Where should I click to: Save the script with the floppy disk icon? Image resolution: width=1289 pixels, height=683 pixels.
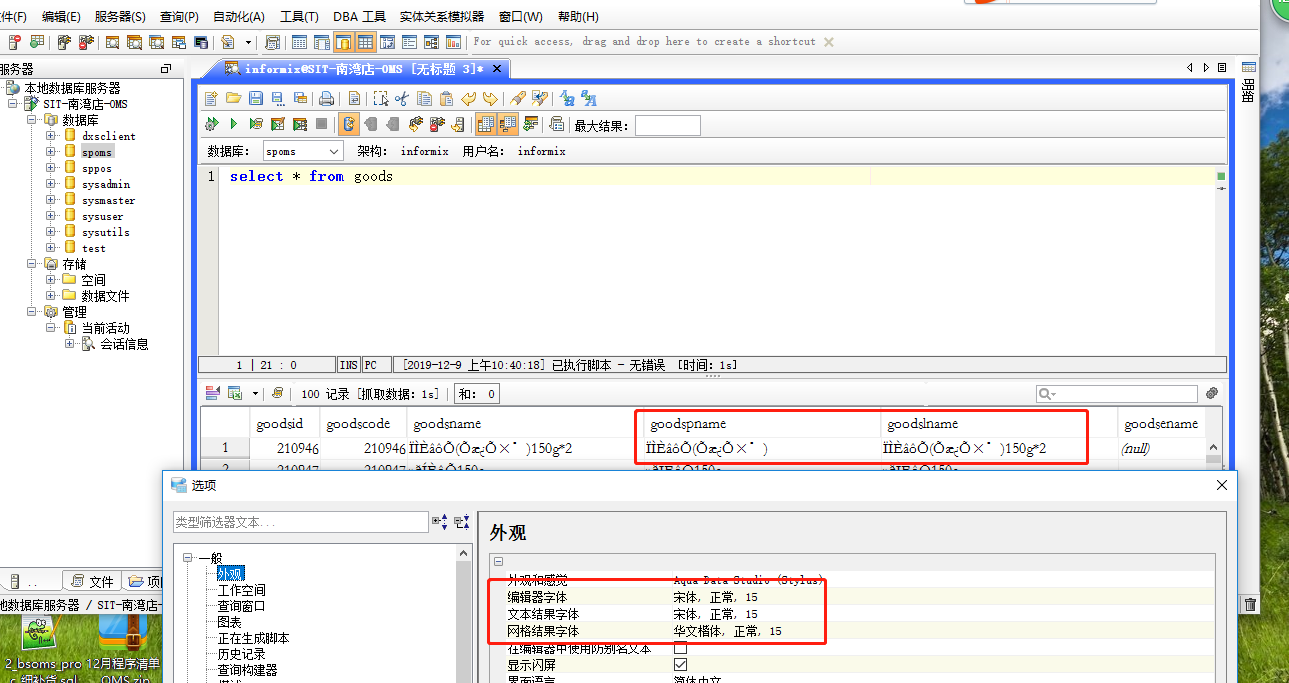(255, 98)
